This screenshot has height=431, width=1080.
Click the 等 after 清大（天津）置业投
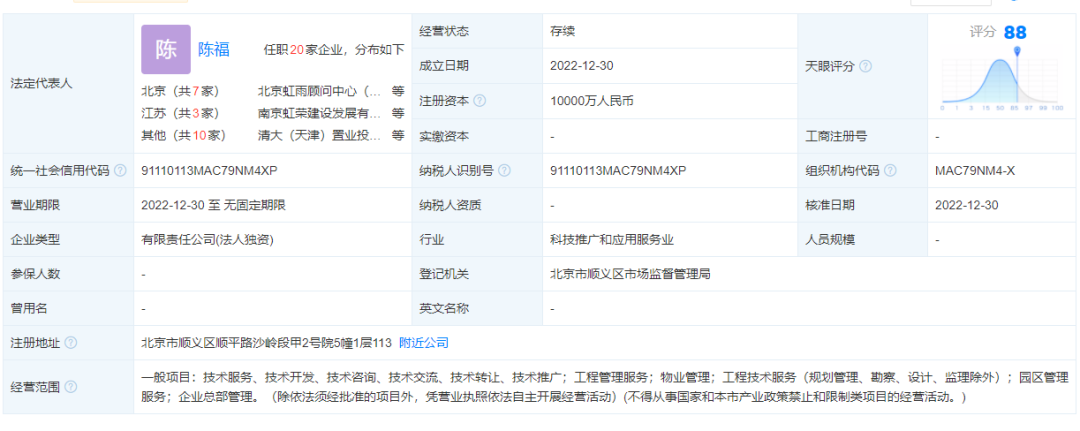coord(398,136)
